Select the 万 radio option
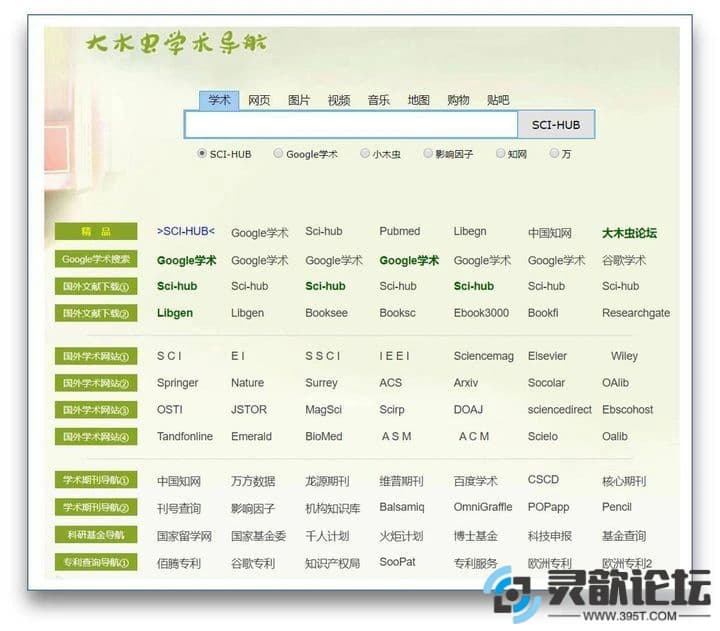The width and height of the screenshot is (720, 631). tap(554, 153)
